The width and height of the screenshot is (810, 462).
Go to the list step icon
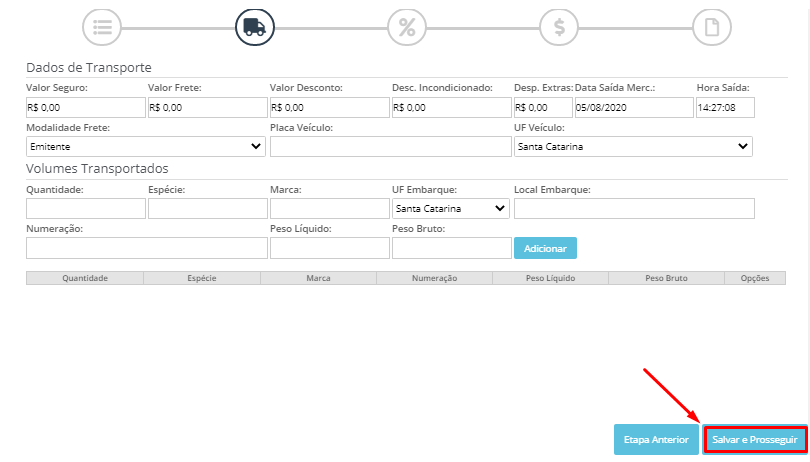[102, 27]
